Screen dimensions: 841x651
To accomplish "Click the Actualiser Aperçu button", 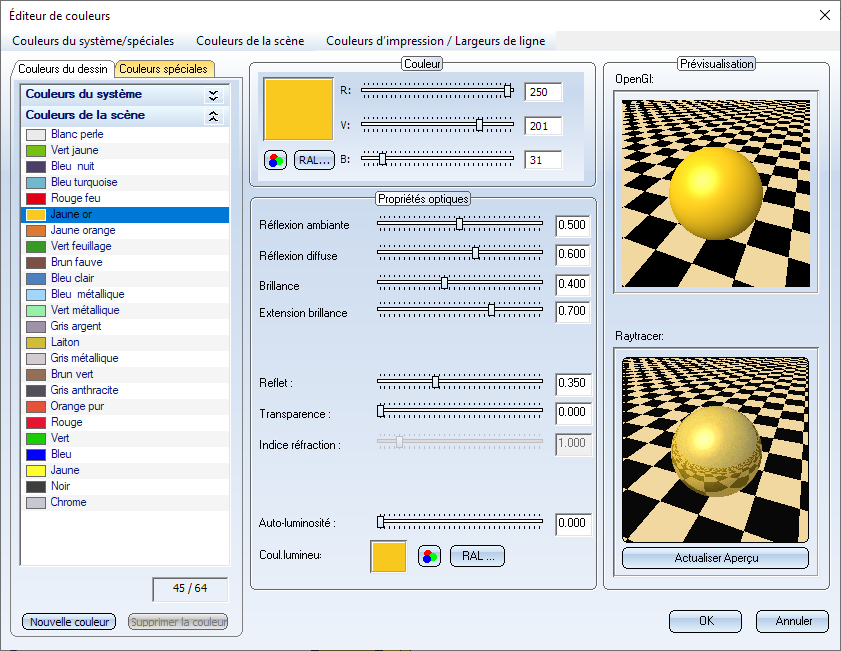I will click(714, 558).
